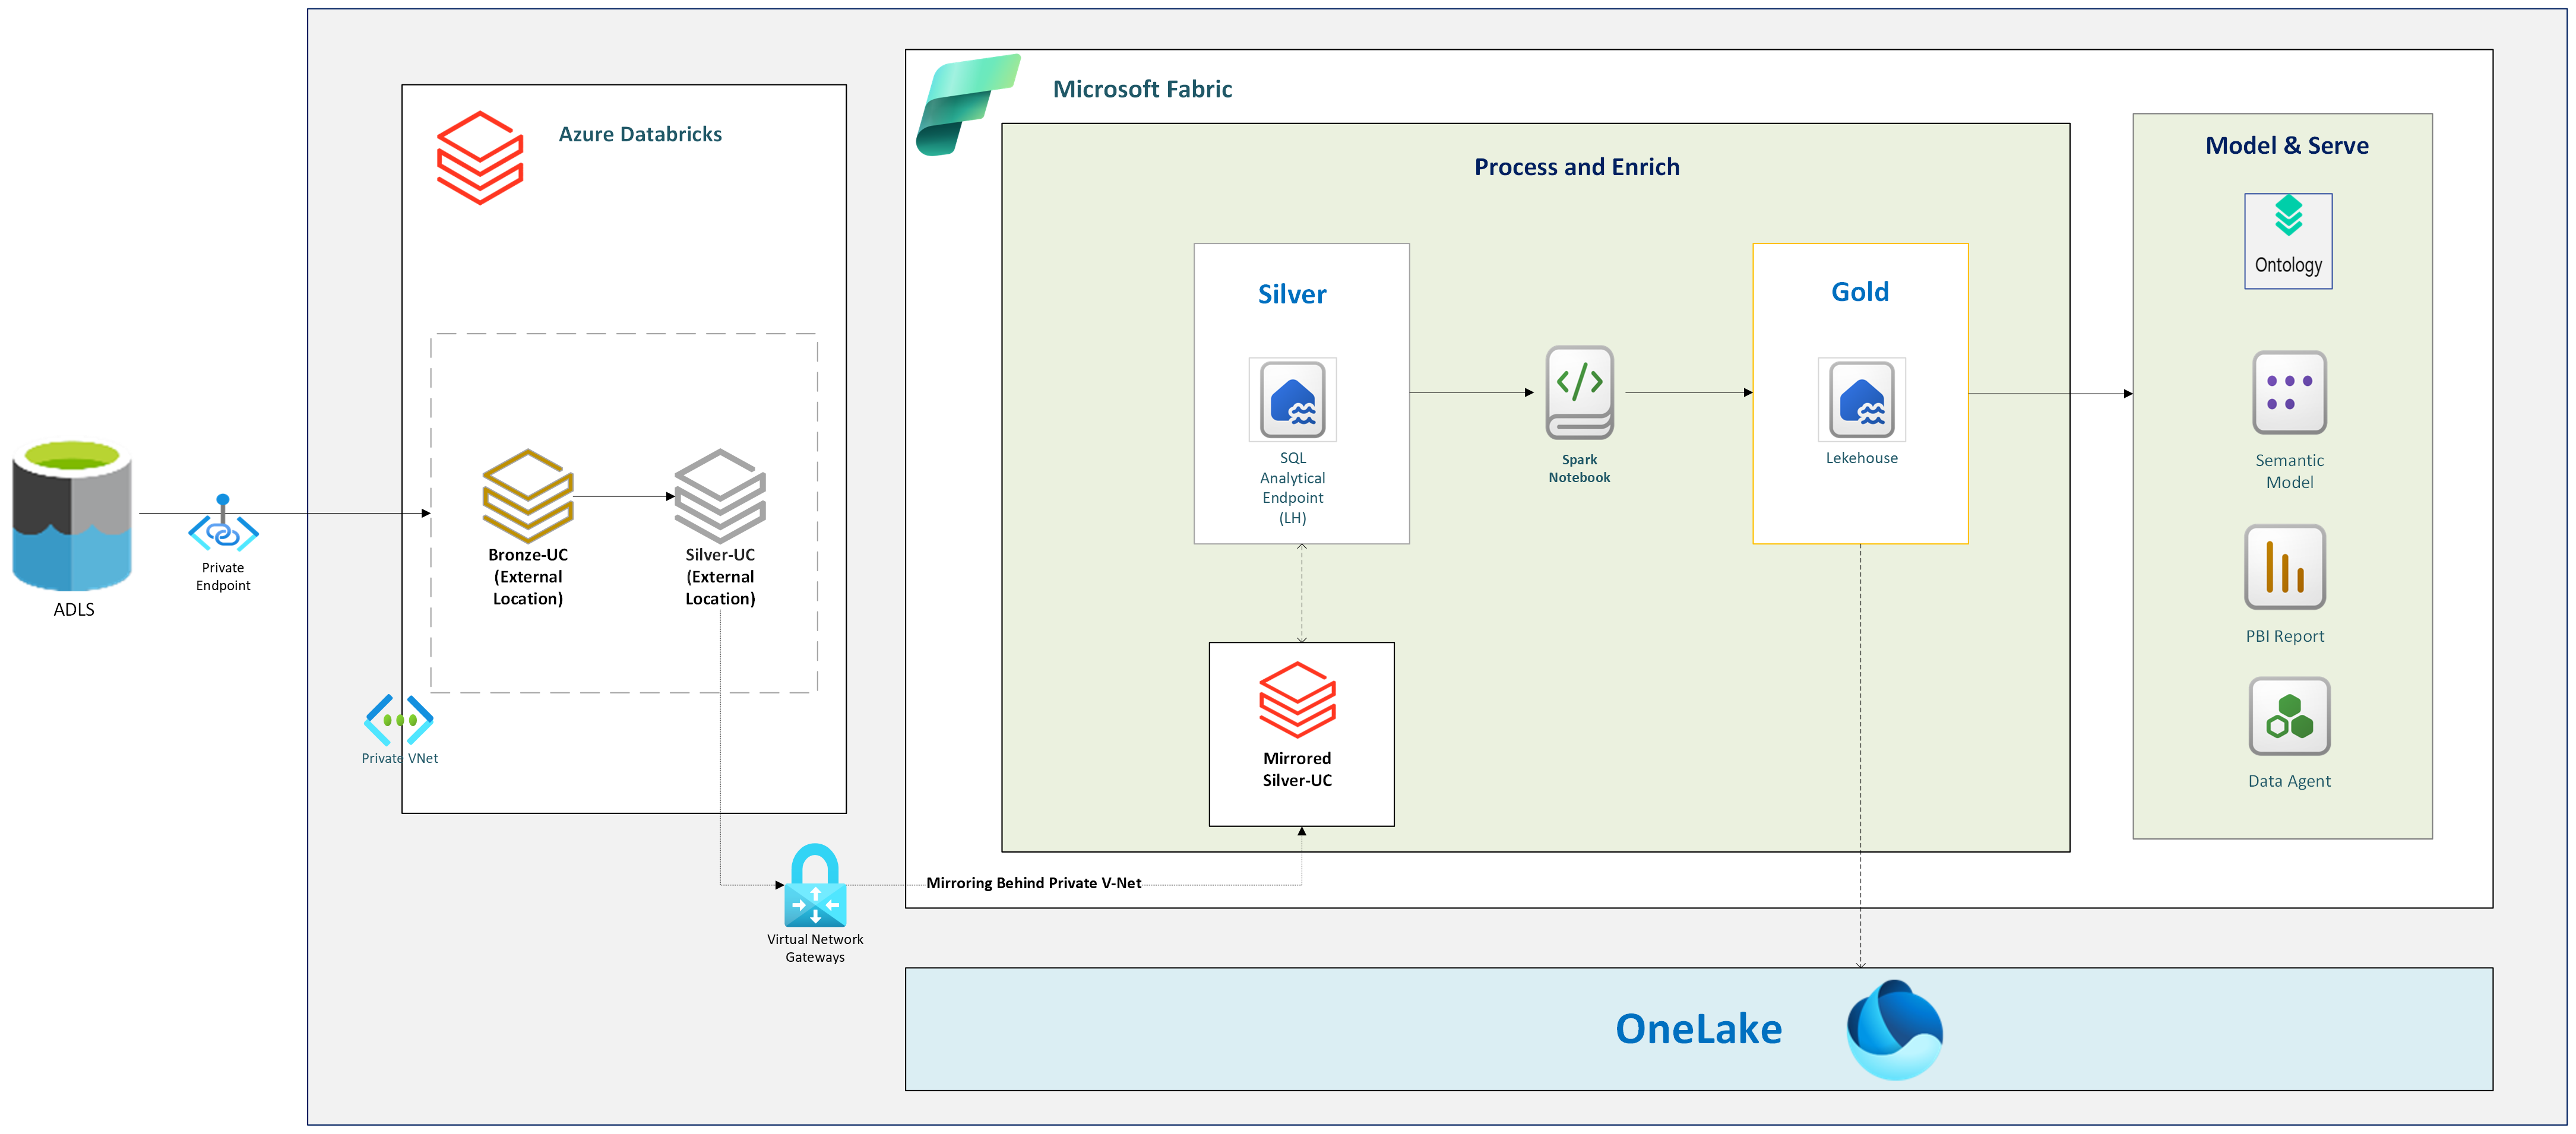Viewport: 2576px width, 1134px height.
Task: Click the Microsoft Fabric green logo
Action: [x=967, y=105]
